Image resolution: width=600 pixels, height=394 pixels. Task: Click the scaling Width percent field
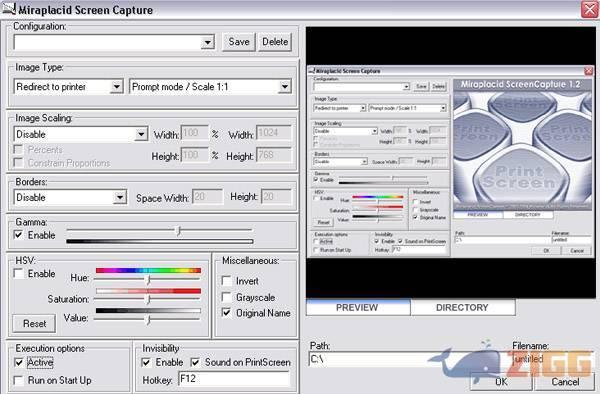click(195, 133)
